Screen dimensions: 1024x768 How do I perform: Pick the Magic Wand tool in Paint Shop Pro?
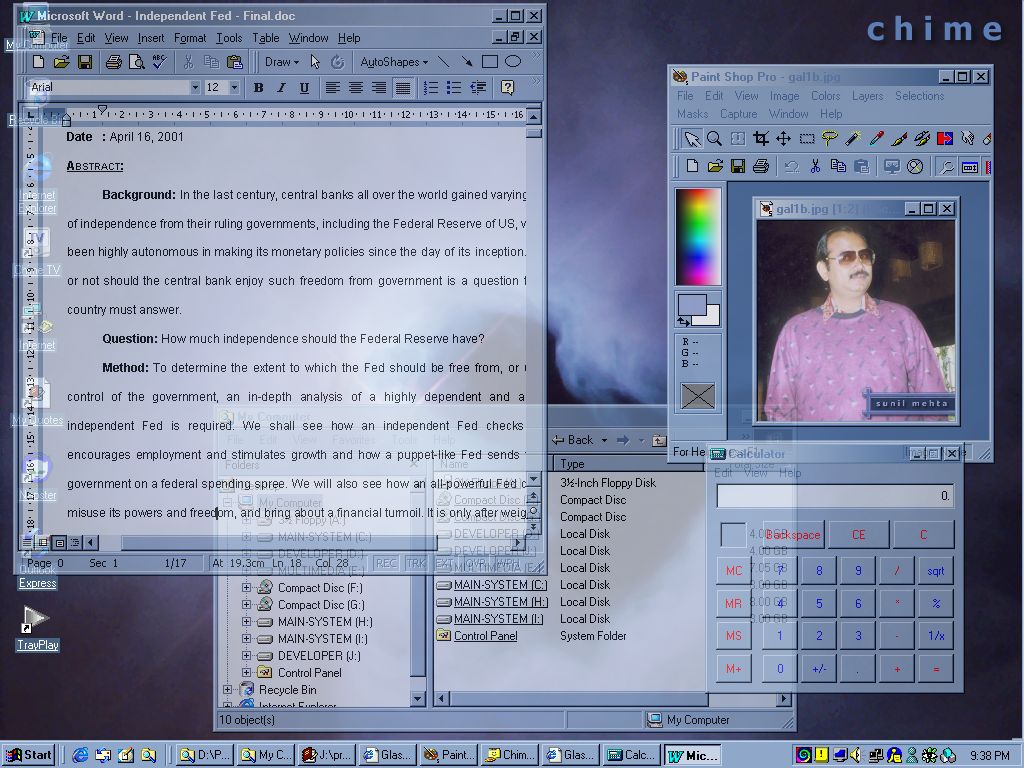point(852,139)
